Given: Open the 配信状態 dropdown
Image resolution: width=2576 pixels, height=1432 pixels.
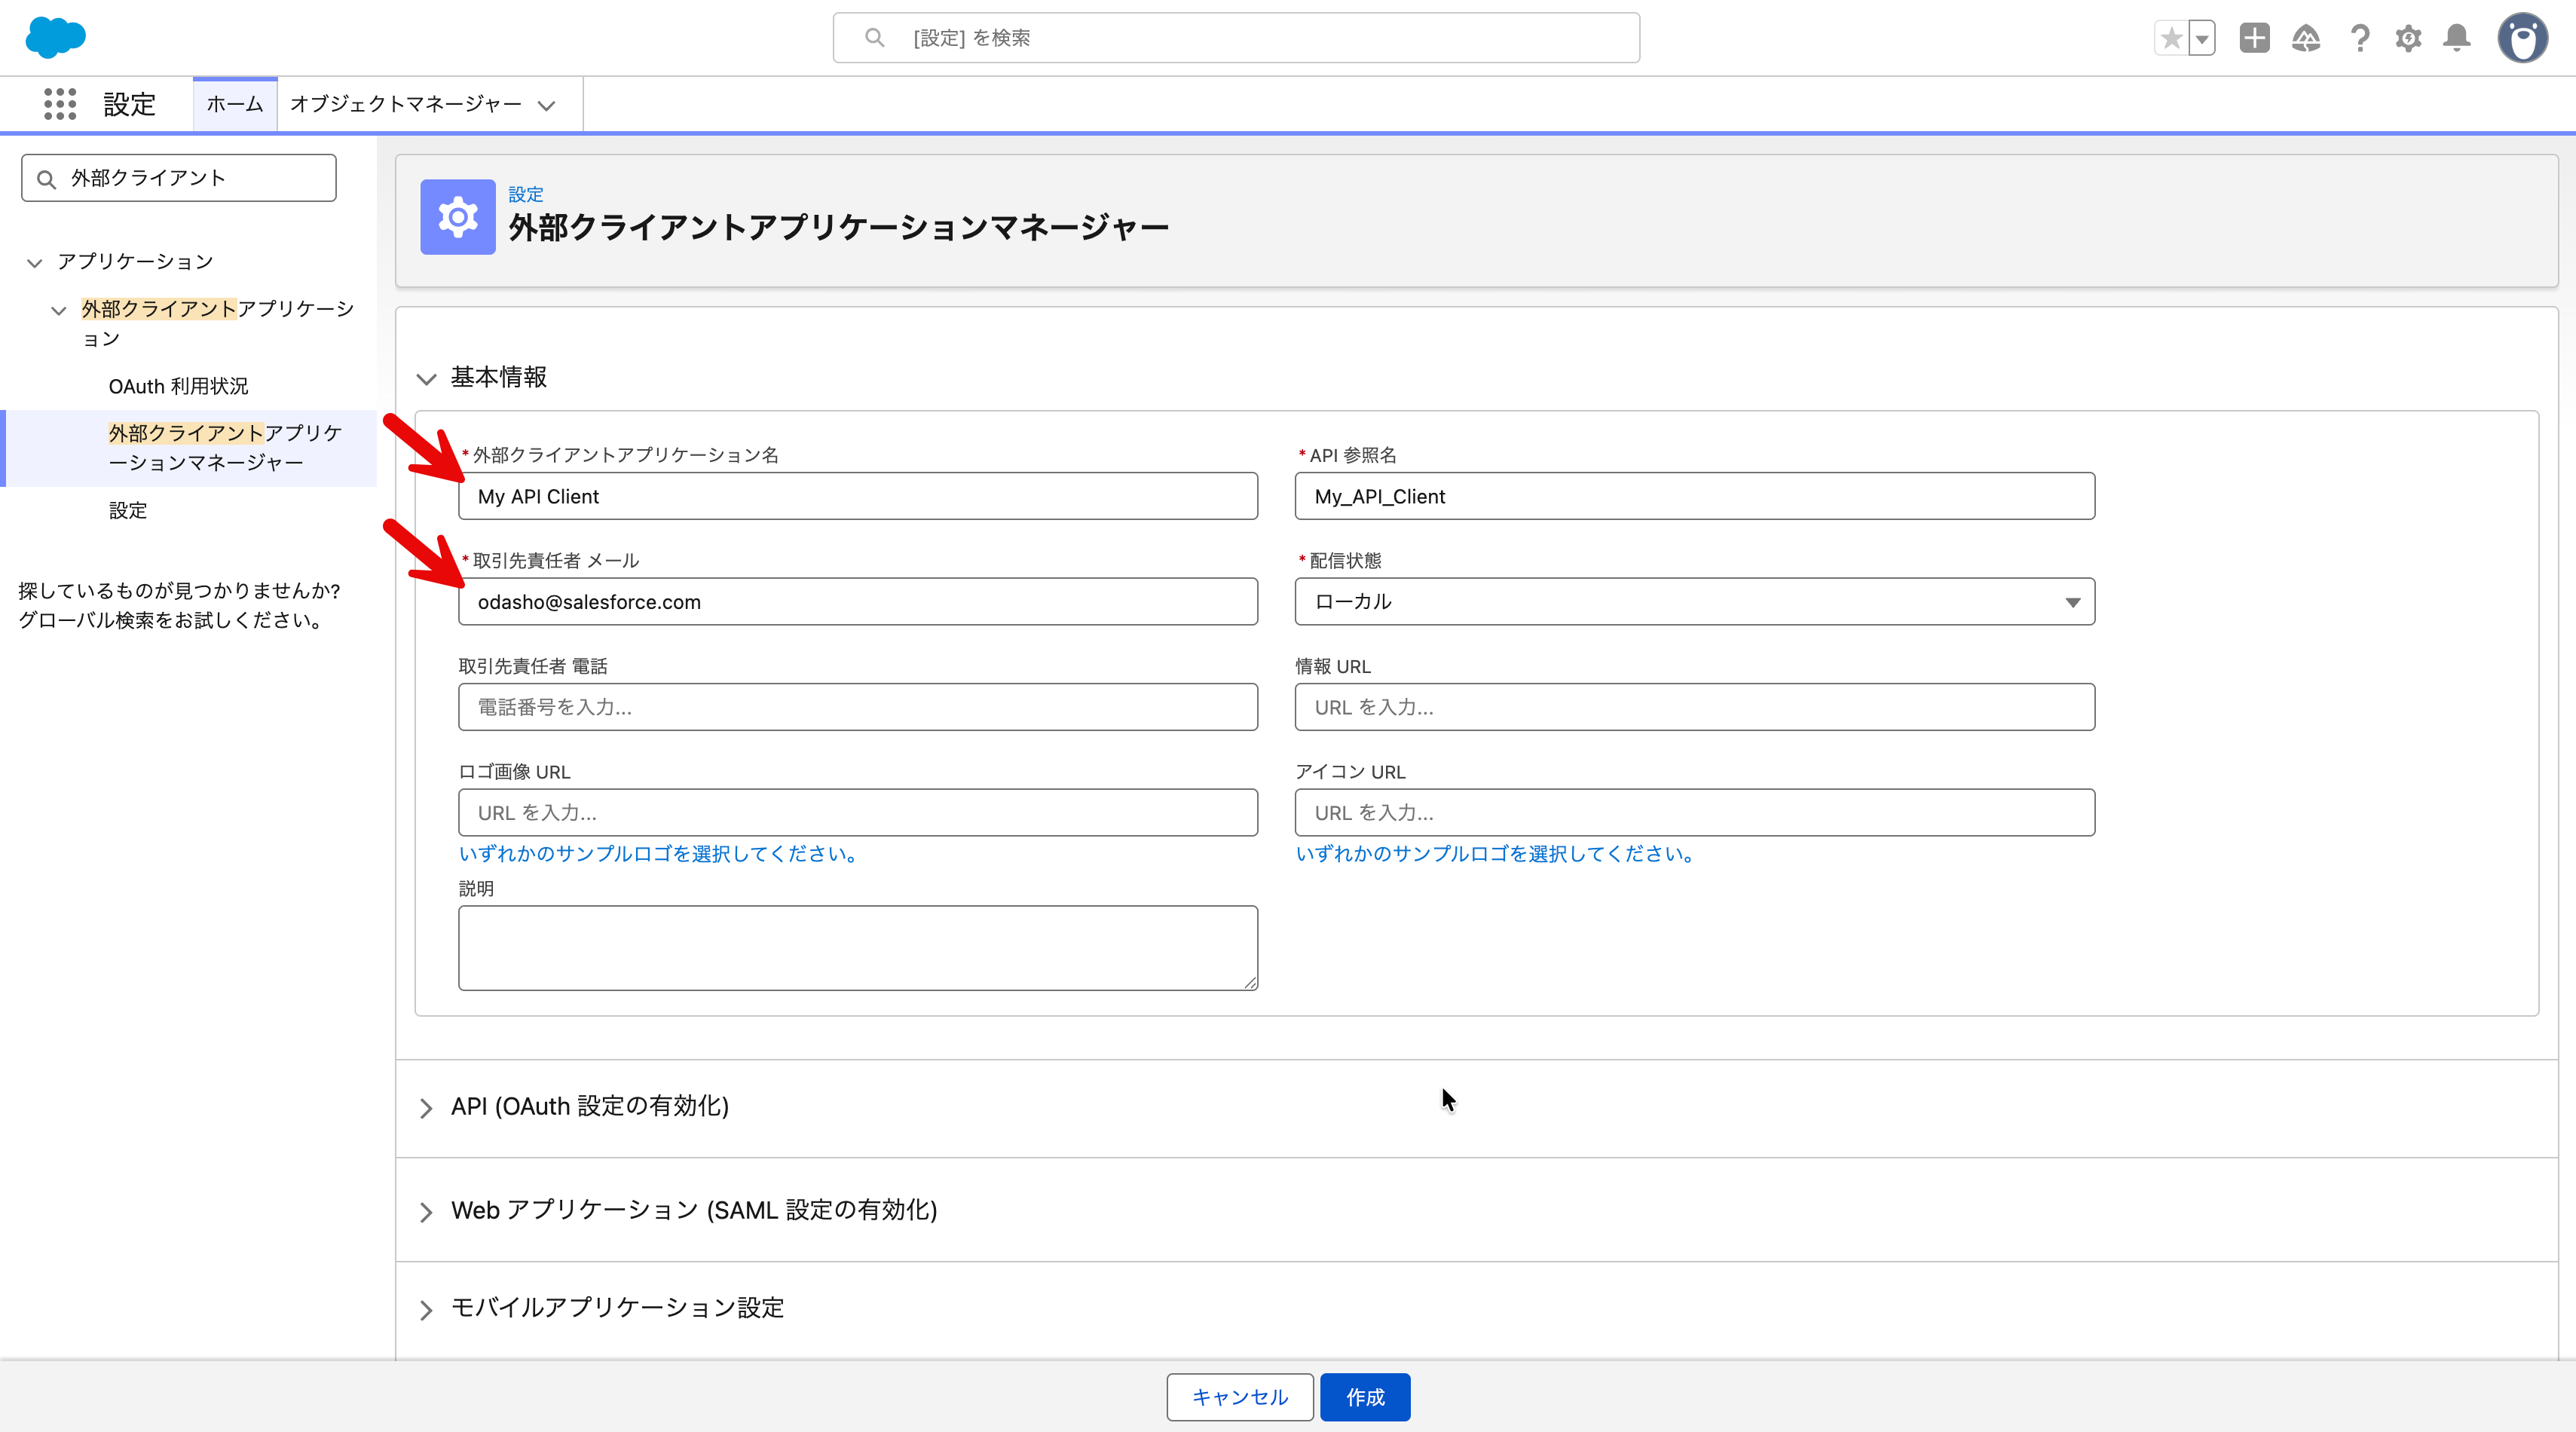Looking at the screenshot, I should [1694, 602].
